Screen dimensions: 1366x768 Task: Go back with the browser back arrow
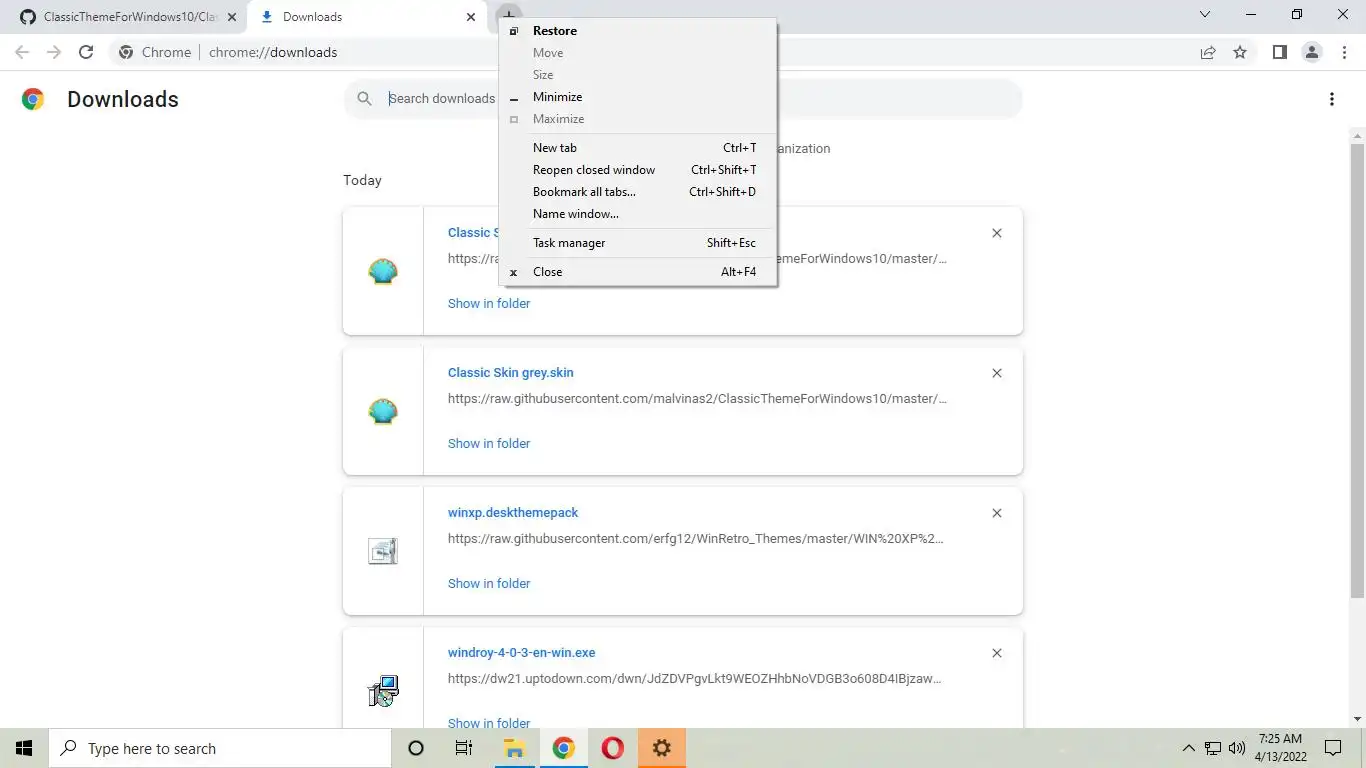(22, 53)
